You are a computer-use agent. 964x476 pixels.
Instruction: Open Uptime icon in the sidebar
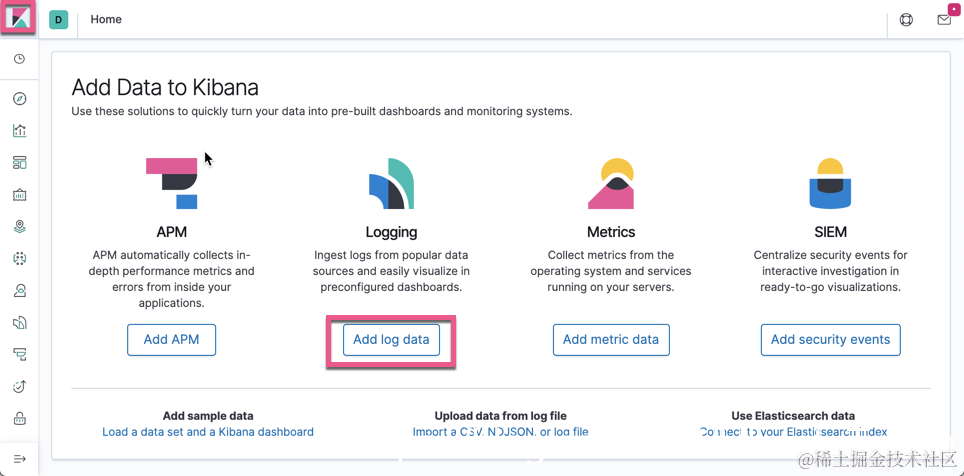20,386
